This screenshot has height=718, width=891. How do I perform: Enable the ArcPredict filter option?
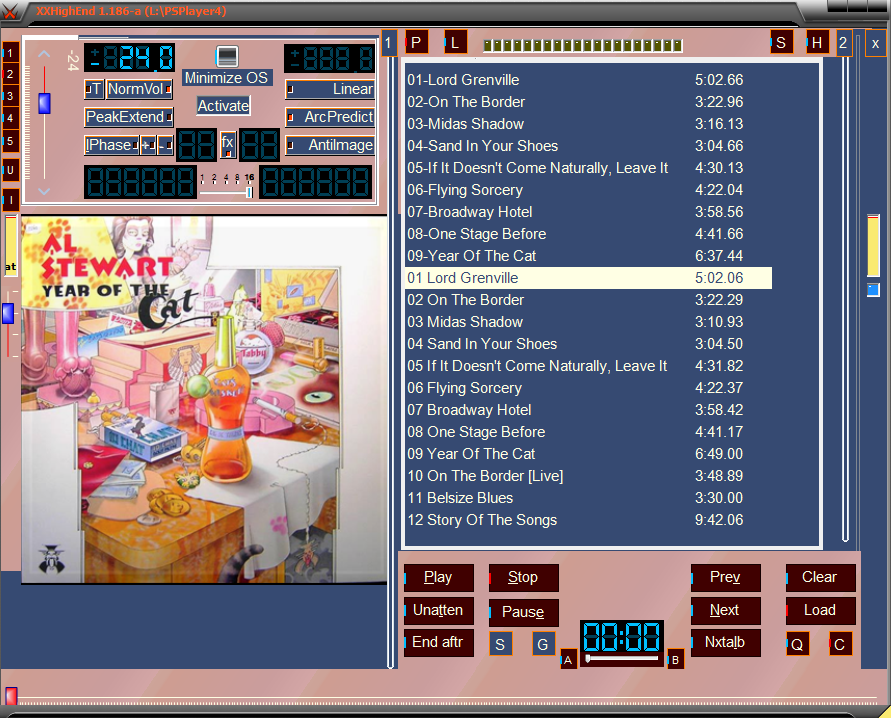[x=330, y=117]
